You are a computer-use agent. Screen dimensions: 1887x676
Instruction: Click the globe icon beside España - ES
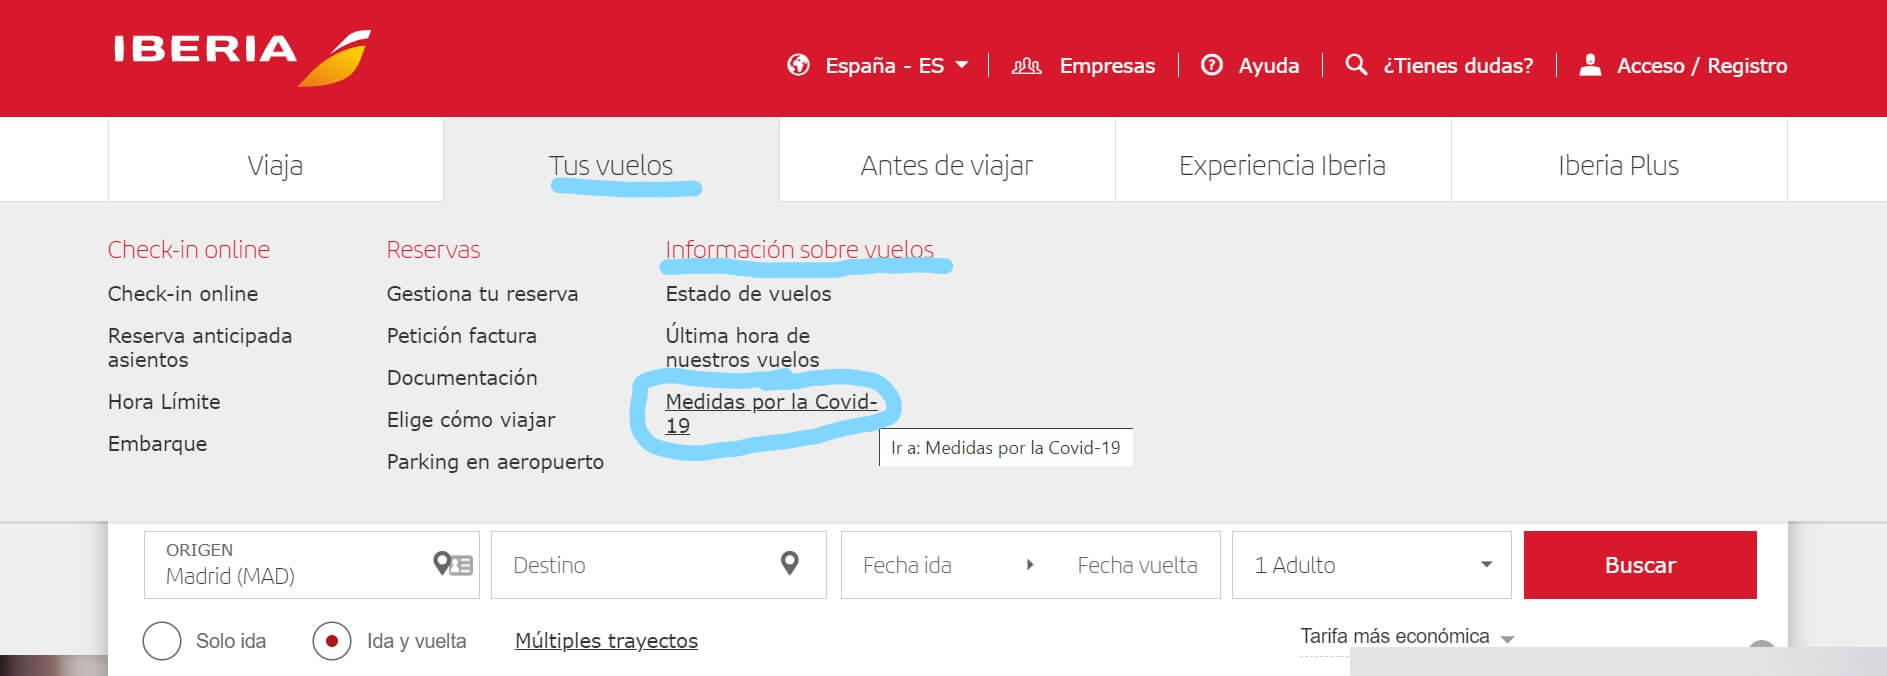pos(798,65)
